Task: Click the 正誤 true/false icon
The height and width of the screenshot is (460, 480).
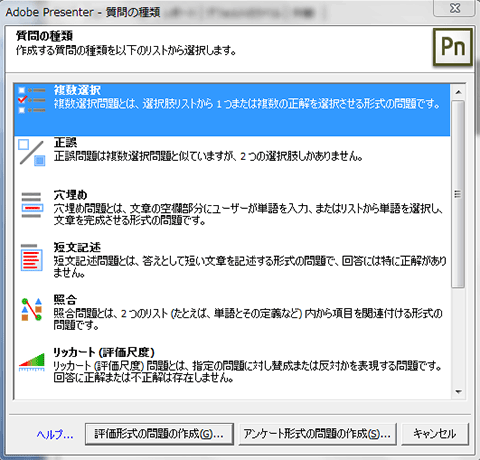Action: pyautogui.click(x=32, y=153)
